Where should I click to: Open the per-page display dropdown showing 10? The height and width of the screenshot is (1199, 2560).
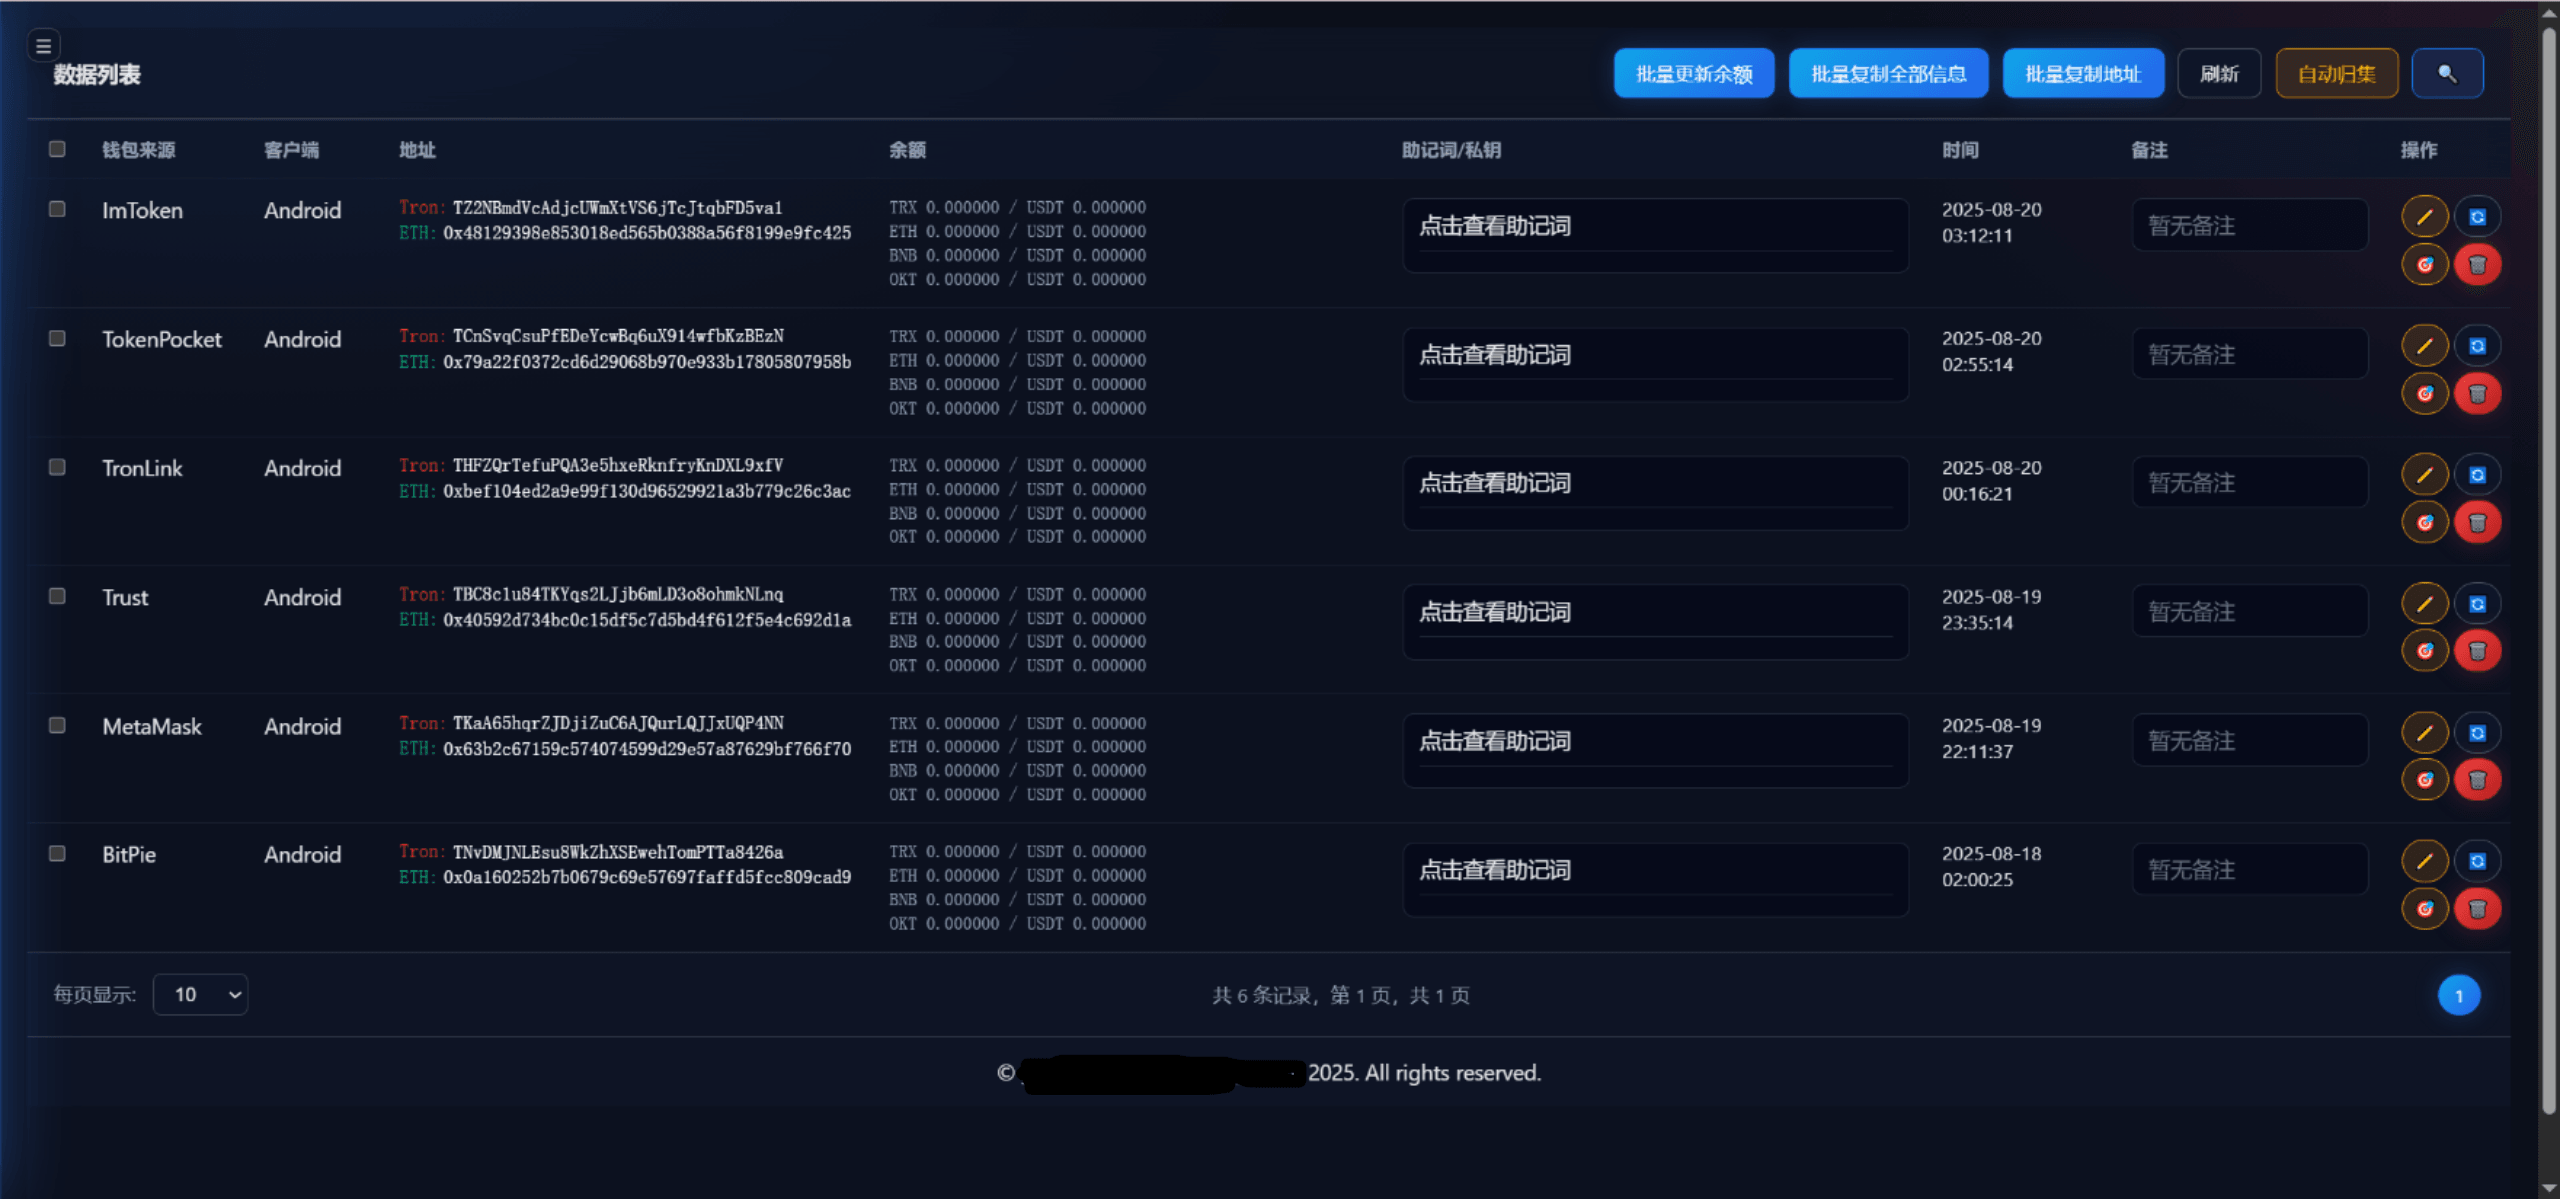tap(200, 994)
